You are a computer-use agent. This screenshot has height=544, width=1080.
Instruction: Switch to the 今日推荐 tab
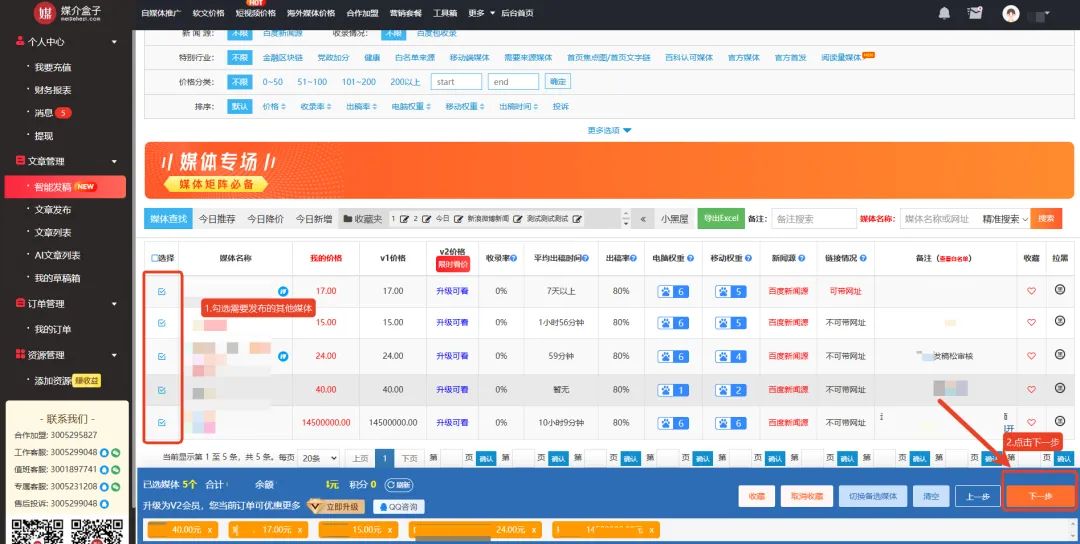[219, 219]
